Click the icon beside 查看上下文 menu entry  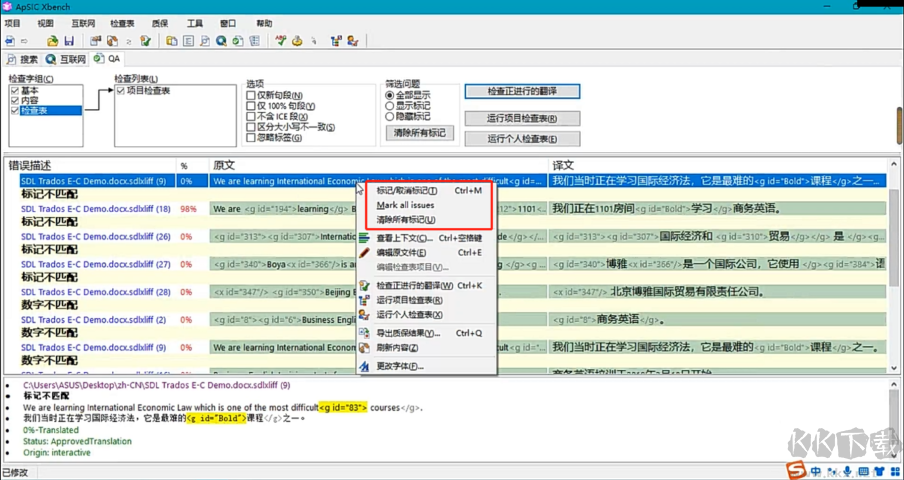click(364, 237)
